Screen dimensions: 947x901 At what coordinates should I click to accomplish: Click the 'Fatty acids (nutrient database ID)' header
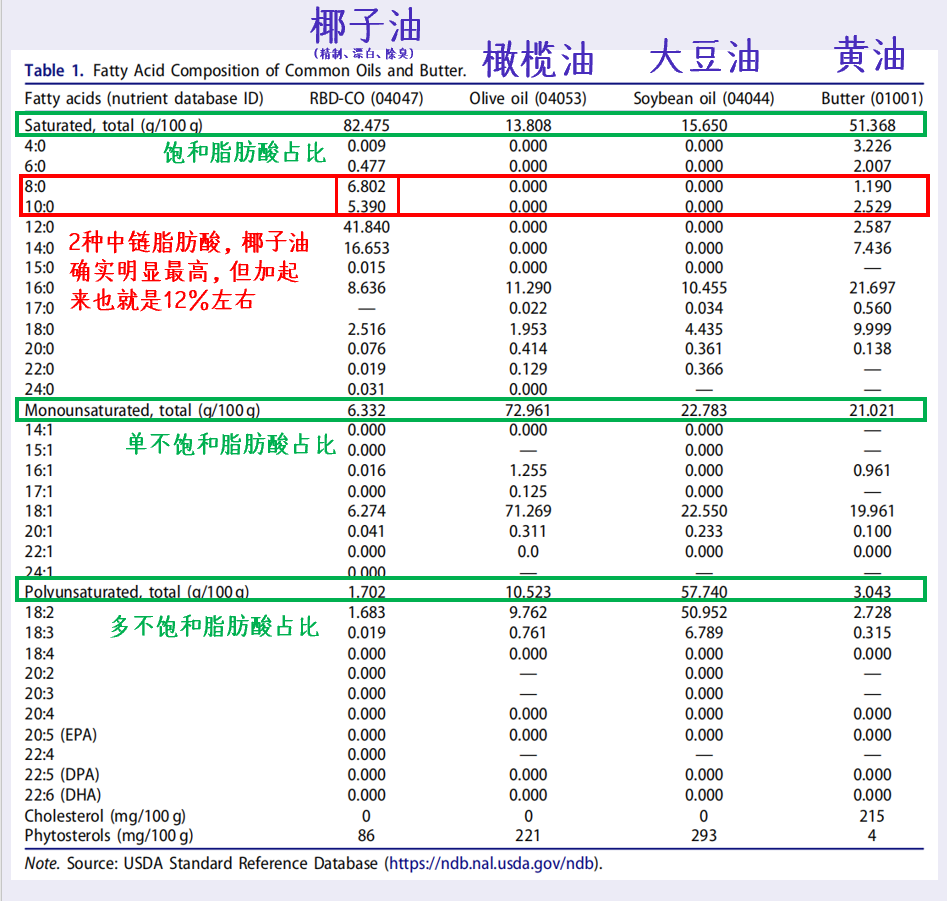(x=144, y=98)
